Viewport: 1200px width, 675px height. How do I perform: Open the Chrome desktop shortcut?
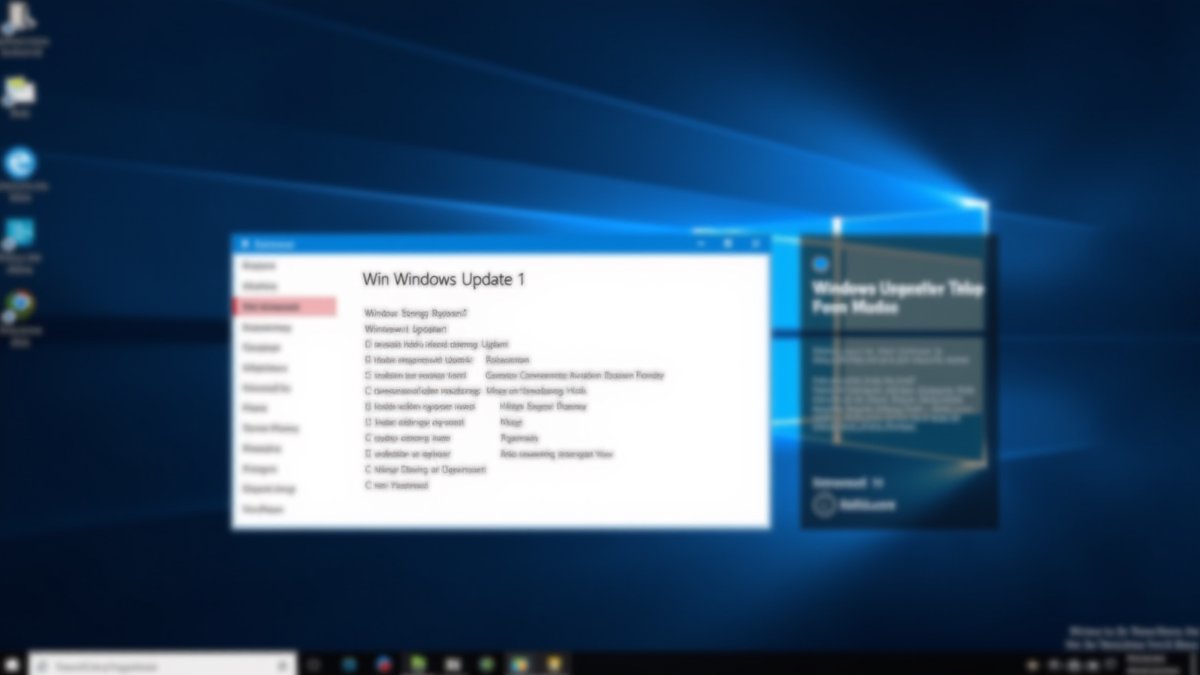point(20,306)
